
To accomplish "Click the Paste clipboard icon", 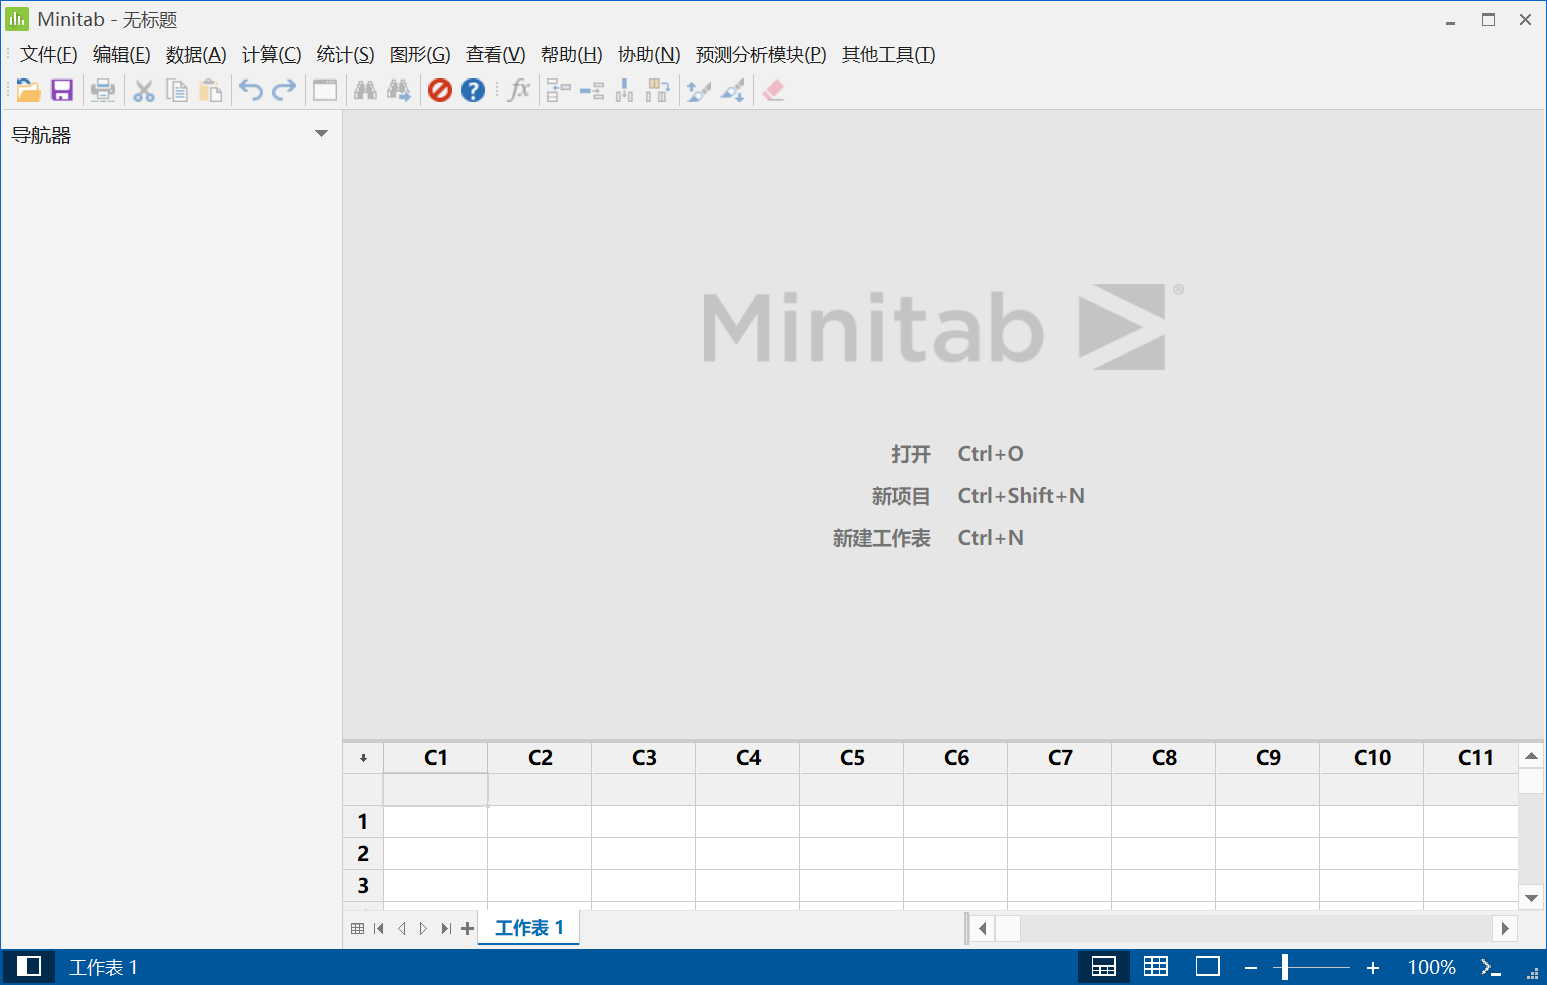I will click(x=211, y=90).
